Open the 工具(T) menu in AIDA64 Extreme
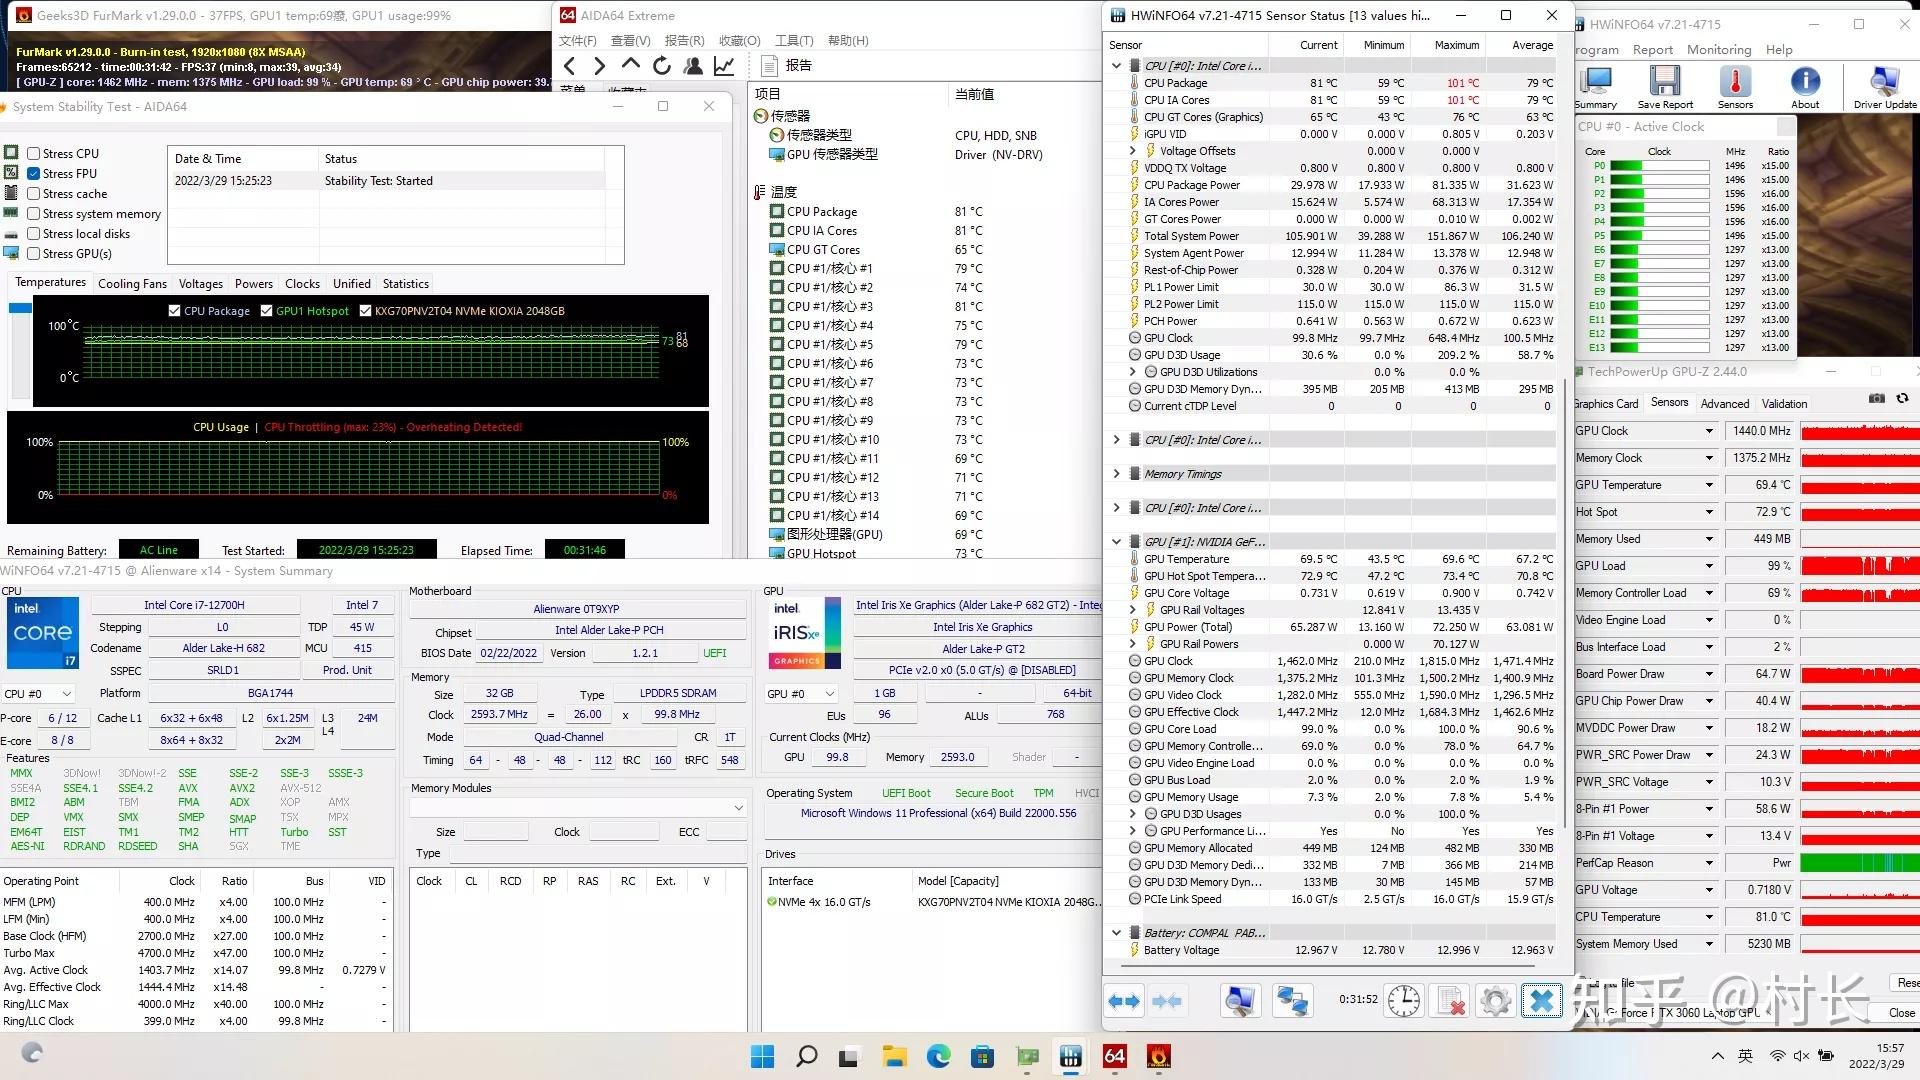The width and height of the screenshot is (1920, 1080). [795, 41]
